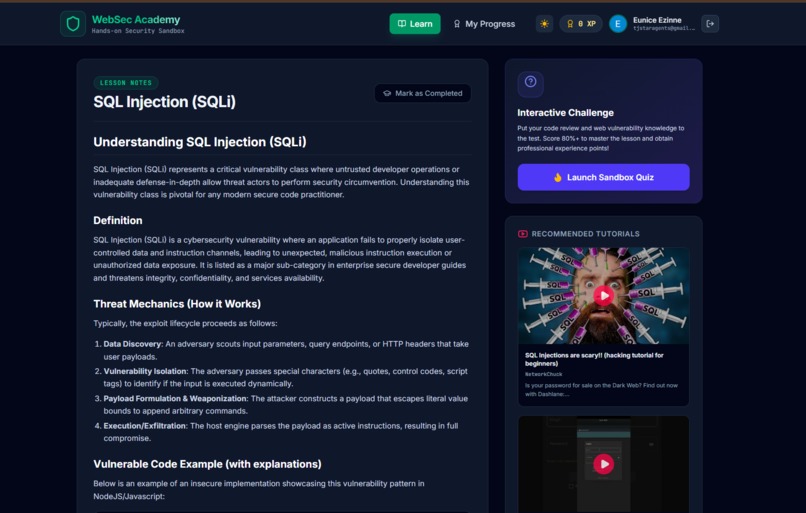The height and width of the screenshot is (513, 806).
Task: Play the second recommended tutorial video
Action: pos(603,464)
